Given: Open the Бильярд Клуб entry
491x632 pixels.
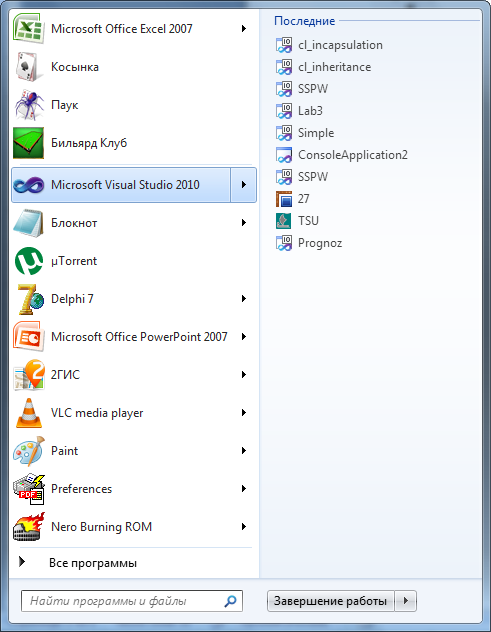Looking at the screenshot, I should 134,143.
